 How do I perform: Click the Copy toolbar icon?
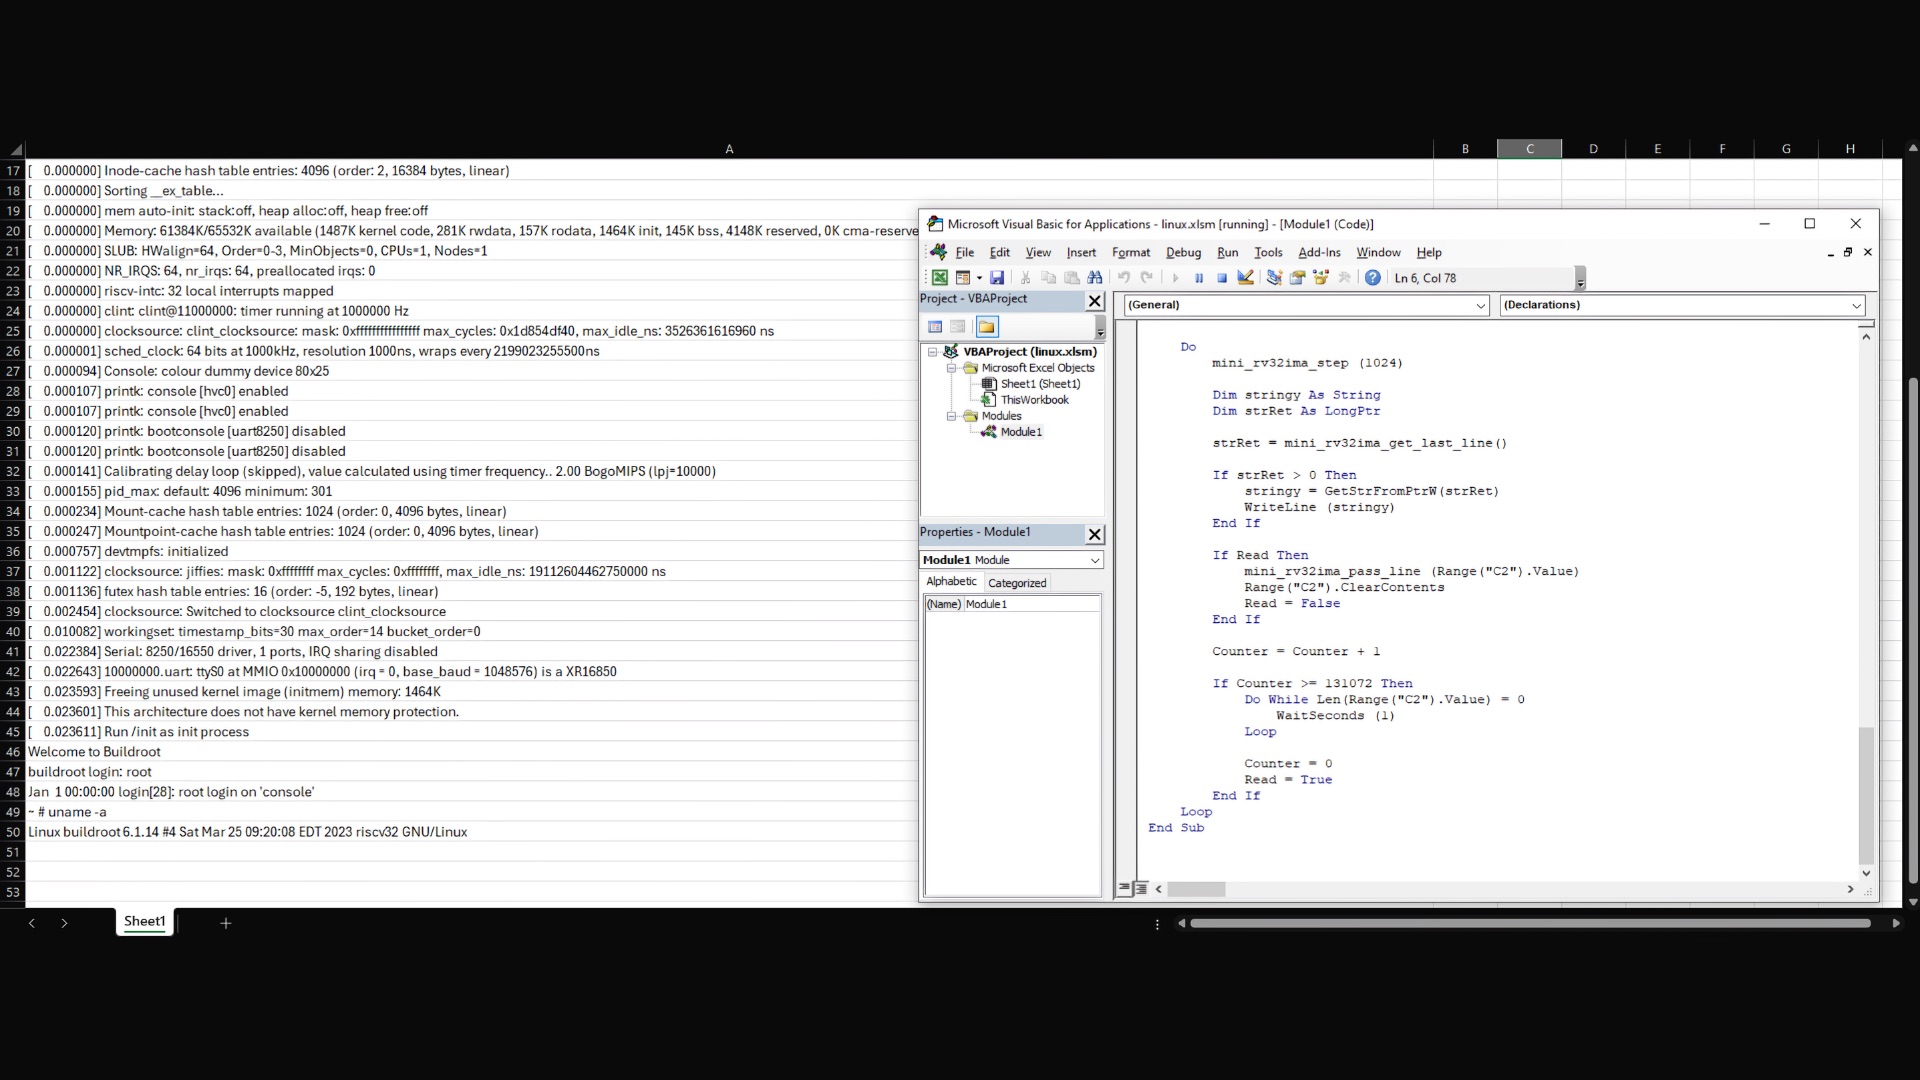pyautogui.click(x=1048, y=278)
